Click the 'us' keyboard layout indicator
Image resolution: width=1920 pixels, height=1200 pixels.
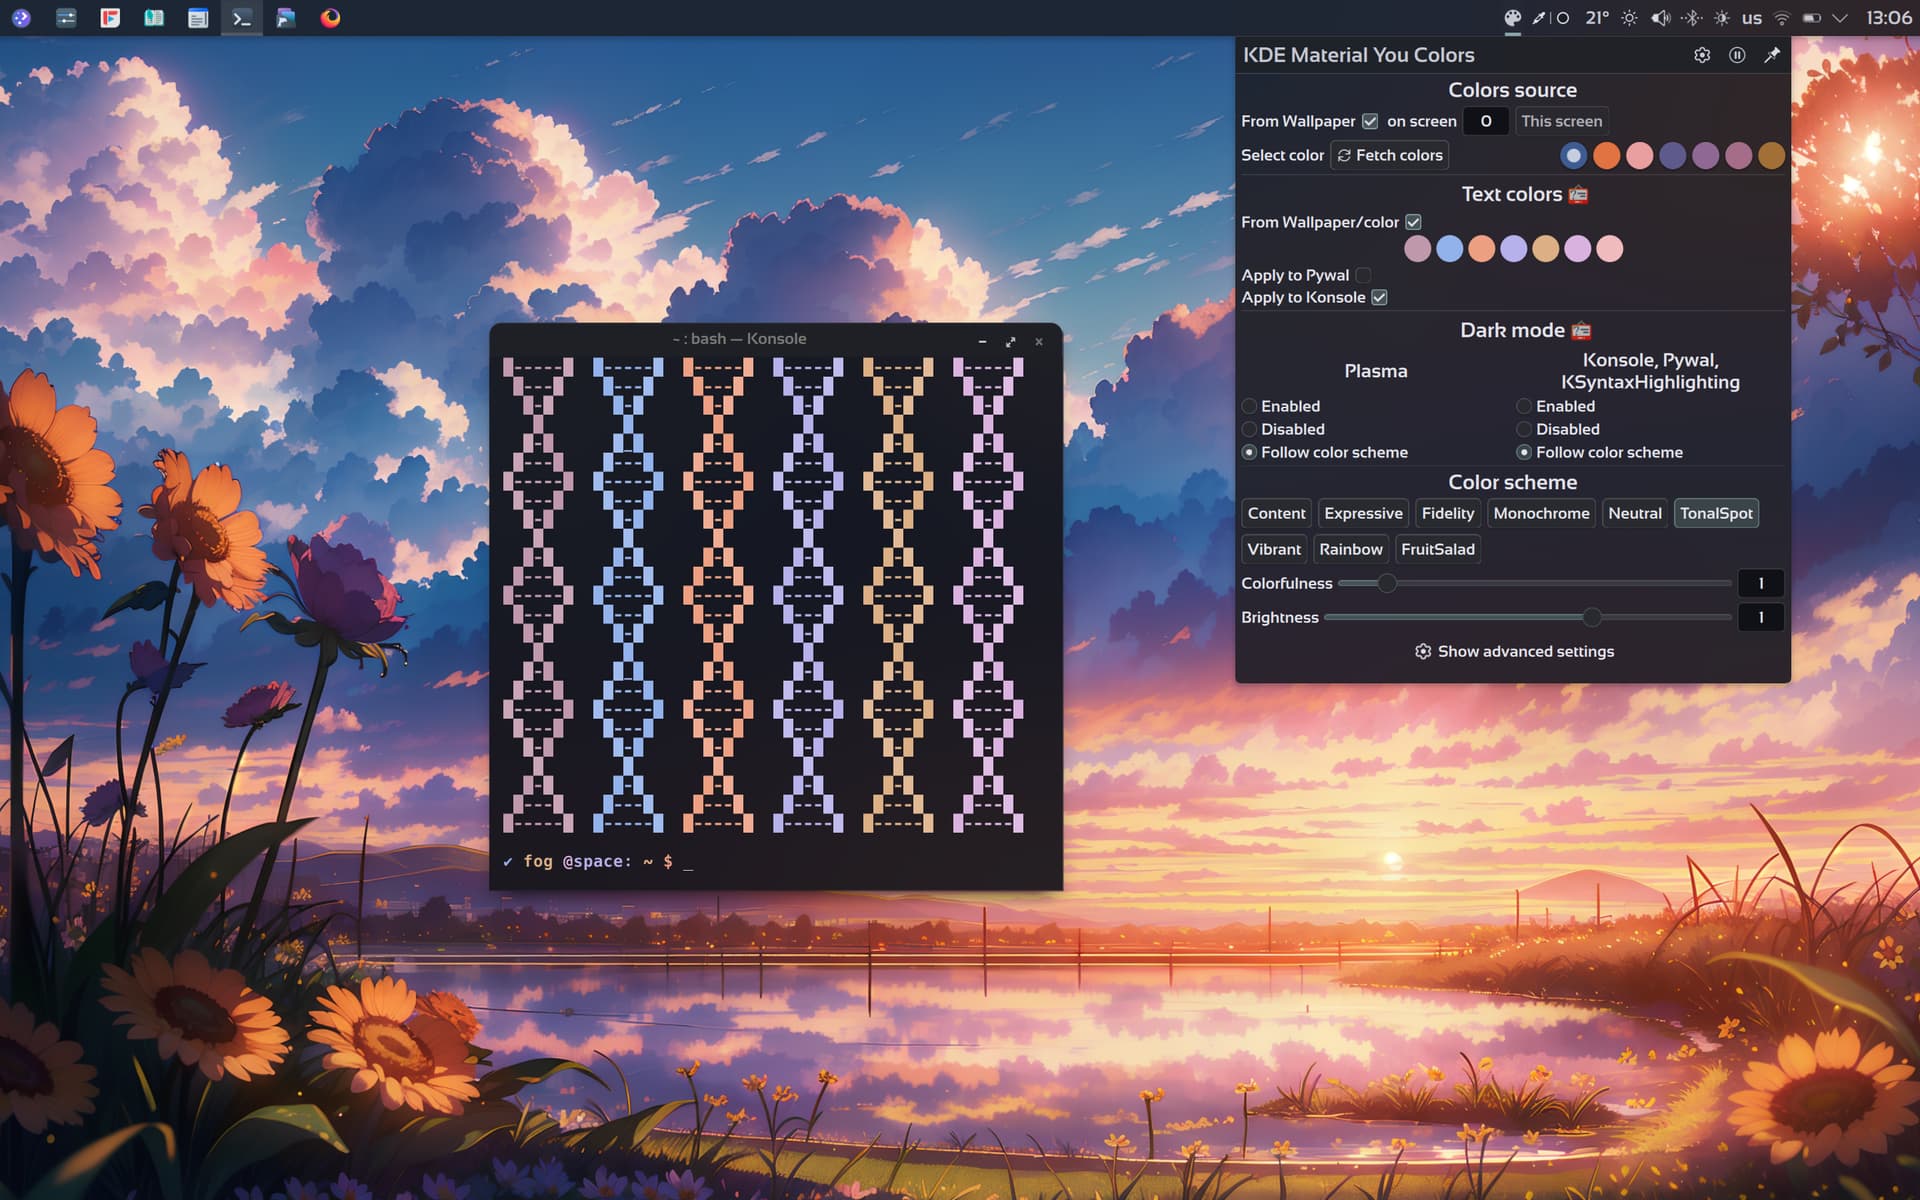pos(1752,18)
